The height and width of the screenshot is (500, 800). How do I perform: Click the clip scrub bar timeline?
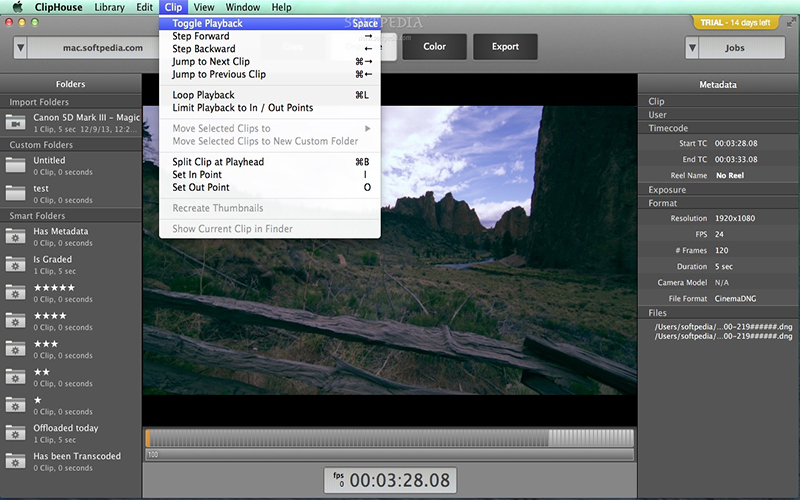click(x=390, y=438)
